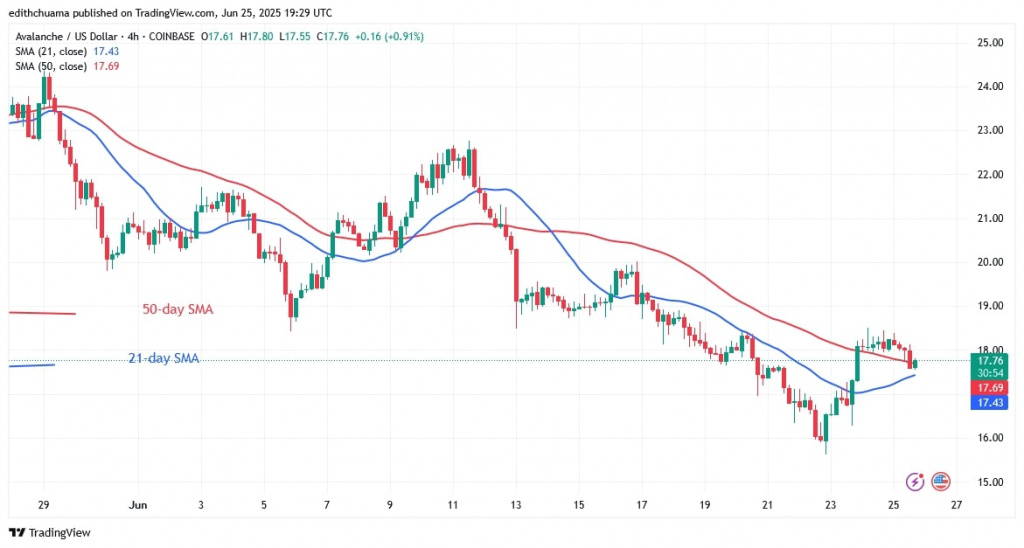Click the 21-day SMA text annotation
The height and width of the screenshot is (548, 1024).
click(x=163, y=358)
